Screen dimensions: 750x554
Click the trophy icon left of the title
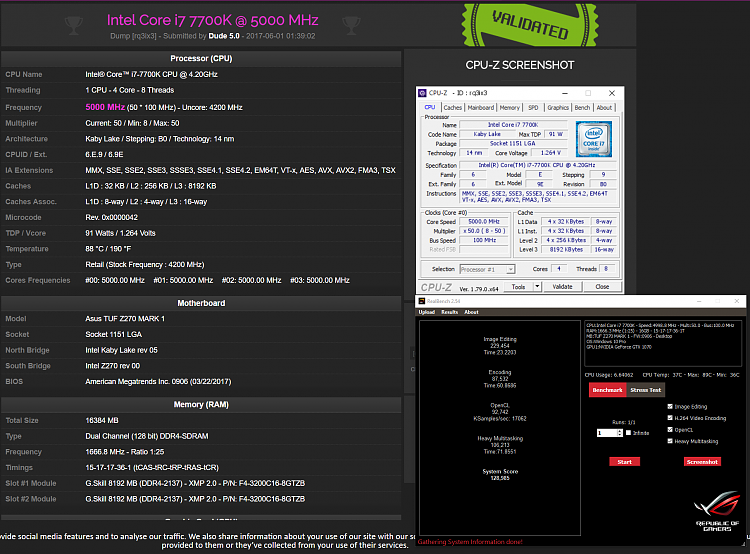coord(74,25)
